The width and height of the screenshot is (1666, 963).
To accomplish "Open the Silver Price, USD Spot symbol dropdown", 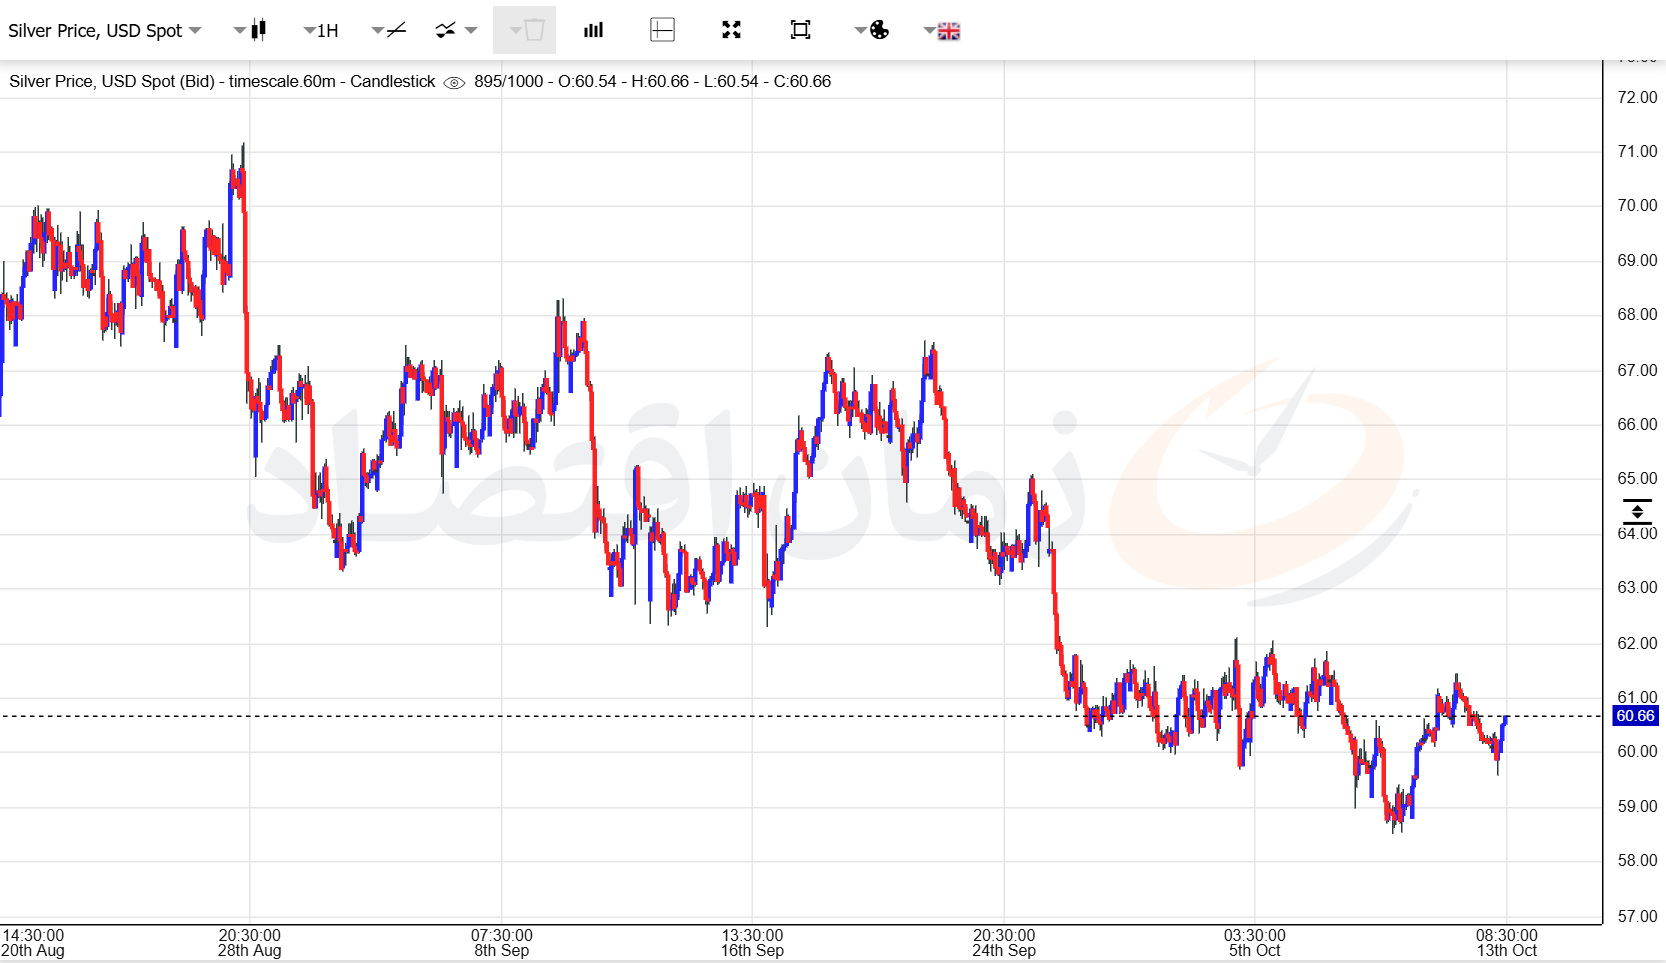I will coord(104,31).
